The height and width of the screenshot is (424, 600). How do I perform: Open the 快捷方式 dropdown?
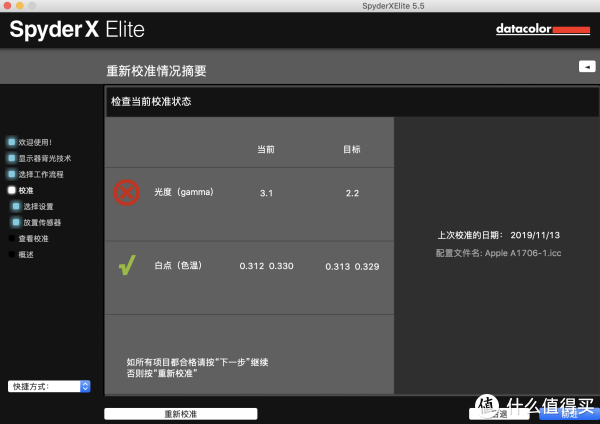[x=49, y=386]
